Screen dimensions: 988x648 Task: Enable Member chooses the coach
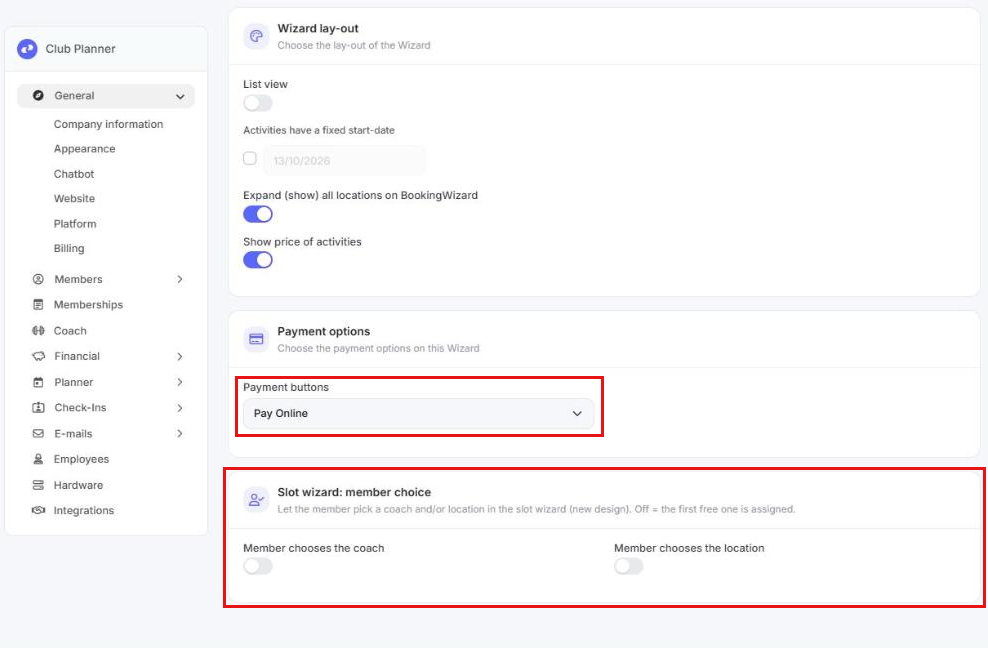coord(258,566)
